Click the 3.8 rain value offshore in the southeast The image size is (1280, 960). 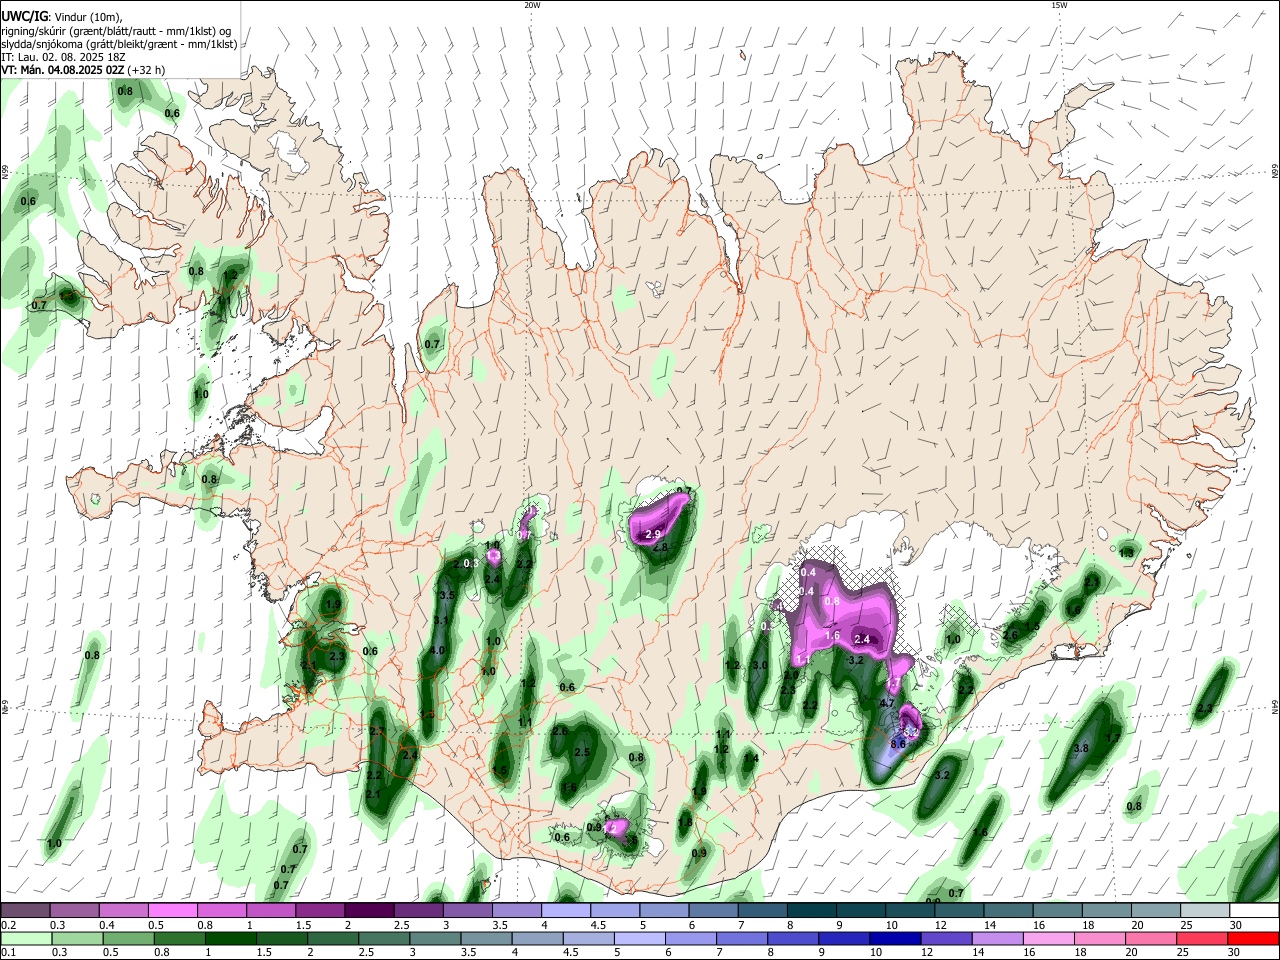coord(1081,748)
